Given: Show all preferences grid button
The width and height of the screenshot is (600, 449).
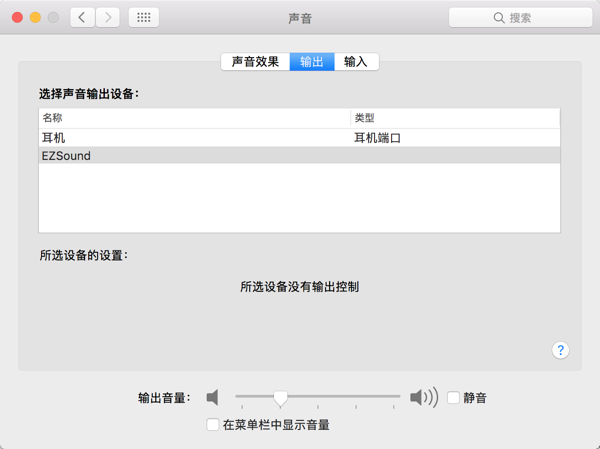Looking at the screenshot, I should [144, 17].
